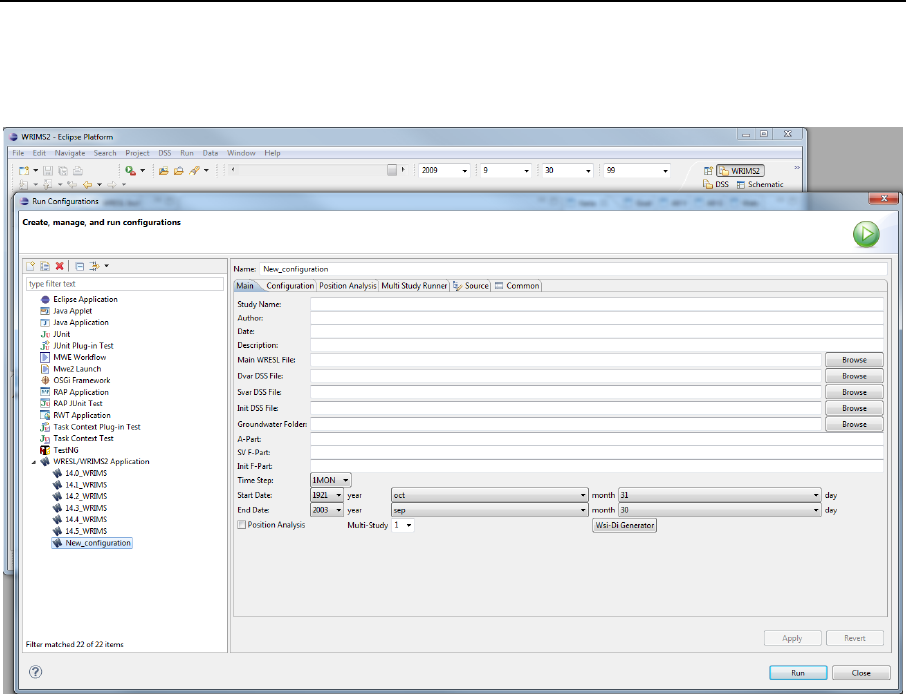
Task: Open the Multi Study Runner tab
Action: point(414,286)
